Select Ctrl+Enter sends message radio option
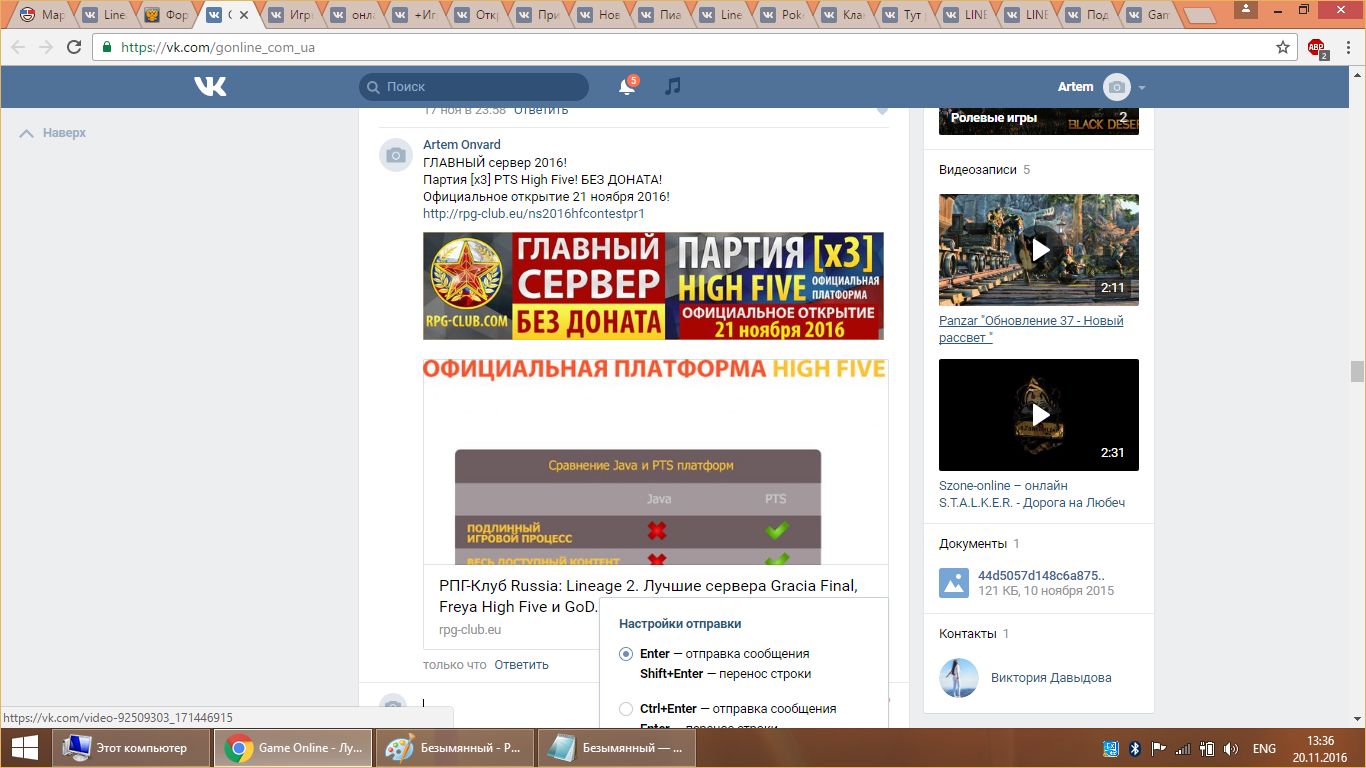The width and height of the screenshot is (1366, 768). pos(626,709)
